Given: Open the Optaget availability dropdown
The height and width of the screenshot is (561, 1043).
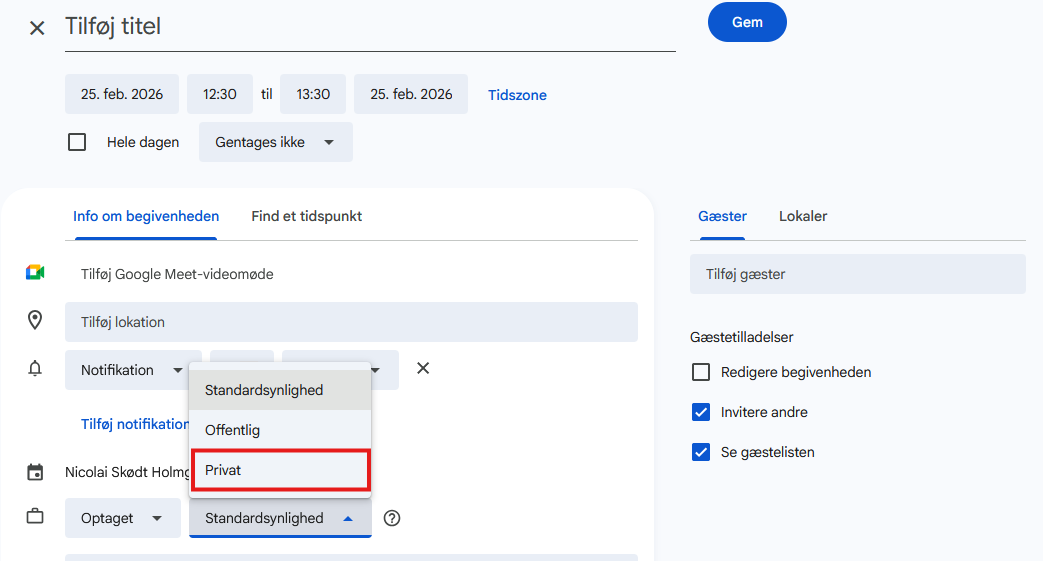Looking at the screenshot, I should [122, 518].
